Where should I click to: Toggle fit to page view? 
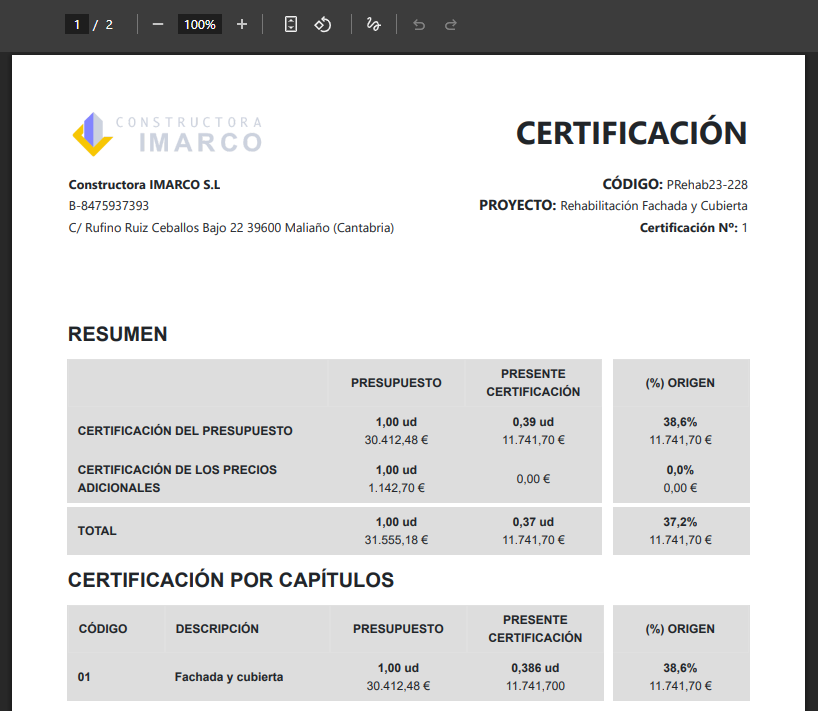click(291, 24)
